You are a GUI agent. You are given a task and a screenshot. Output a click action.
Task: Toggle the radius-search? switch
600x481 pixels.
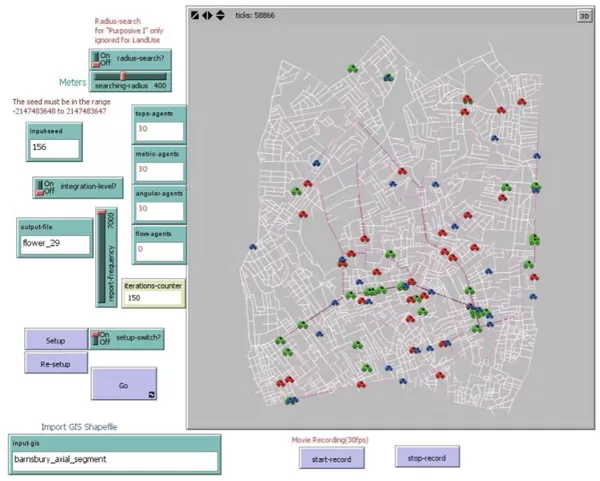tap(130, 59)
